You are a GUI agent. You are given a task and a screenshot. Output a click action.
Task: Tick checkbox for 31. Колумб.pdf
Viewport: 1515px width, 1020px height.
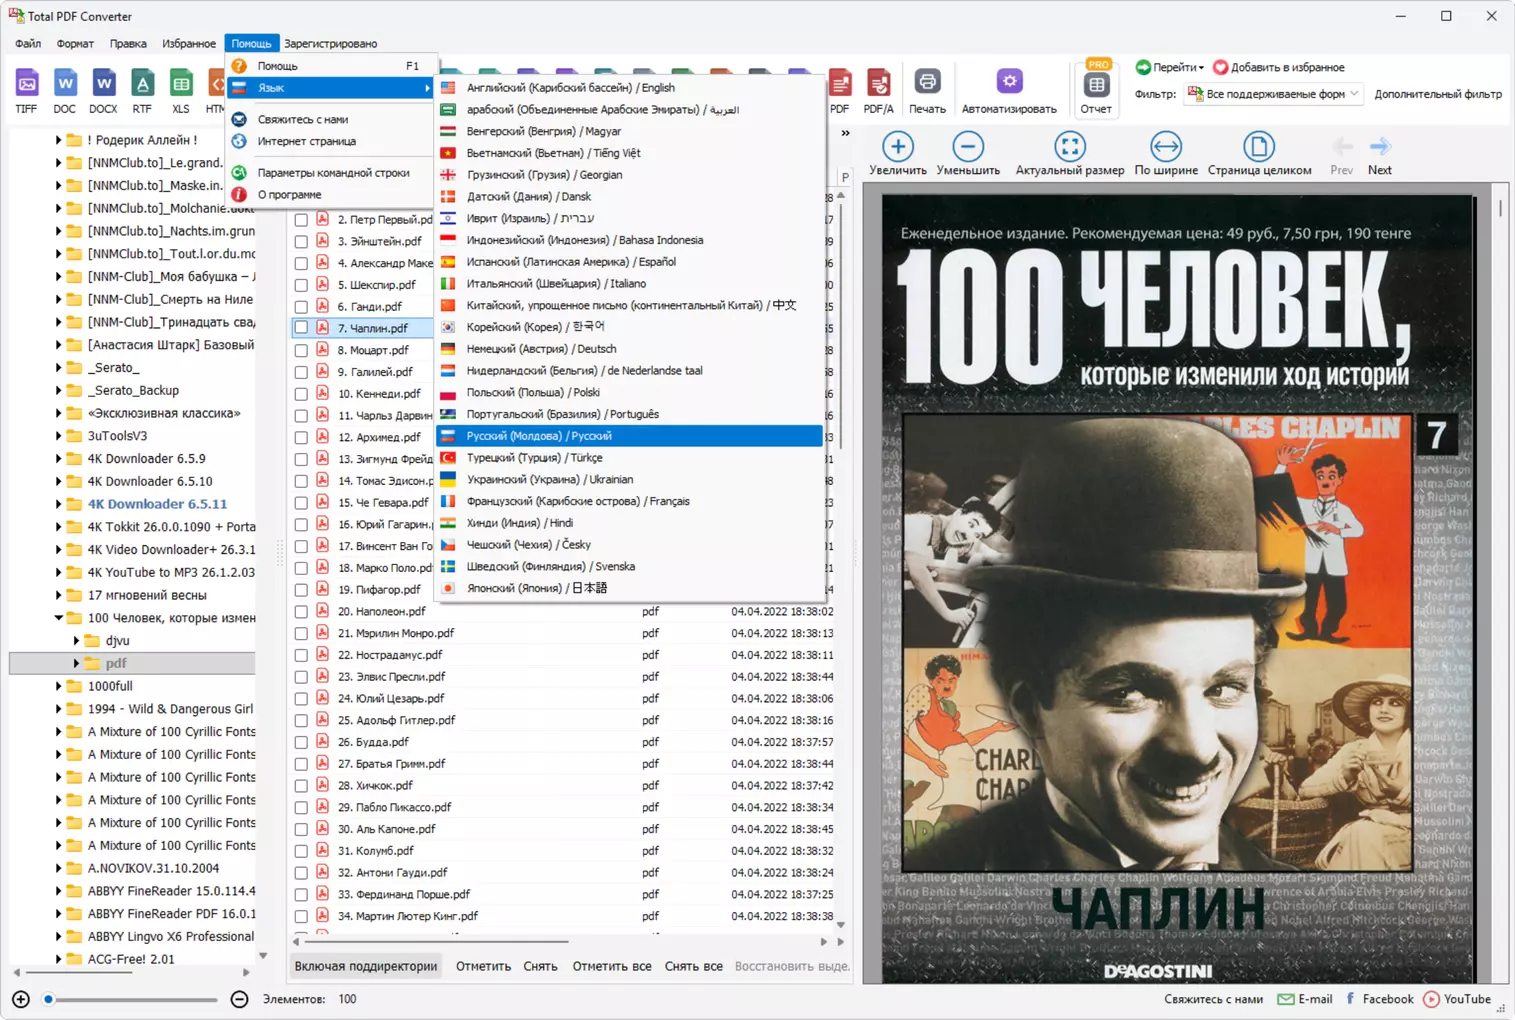[301, 851]
